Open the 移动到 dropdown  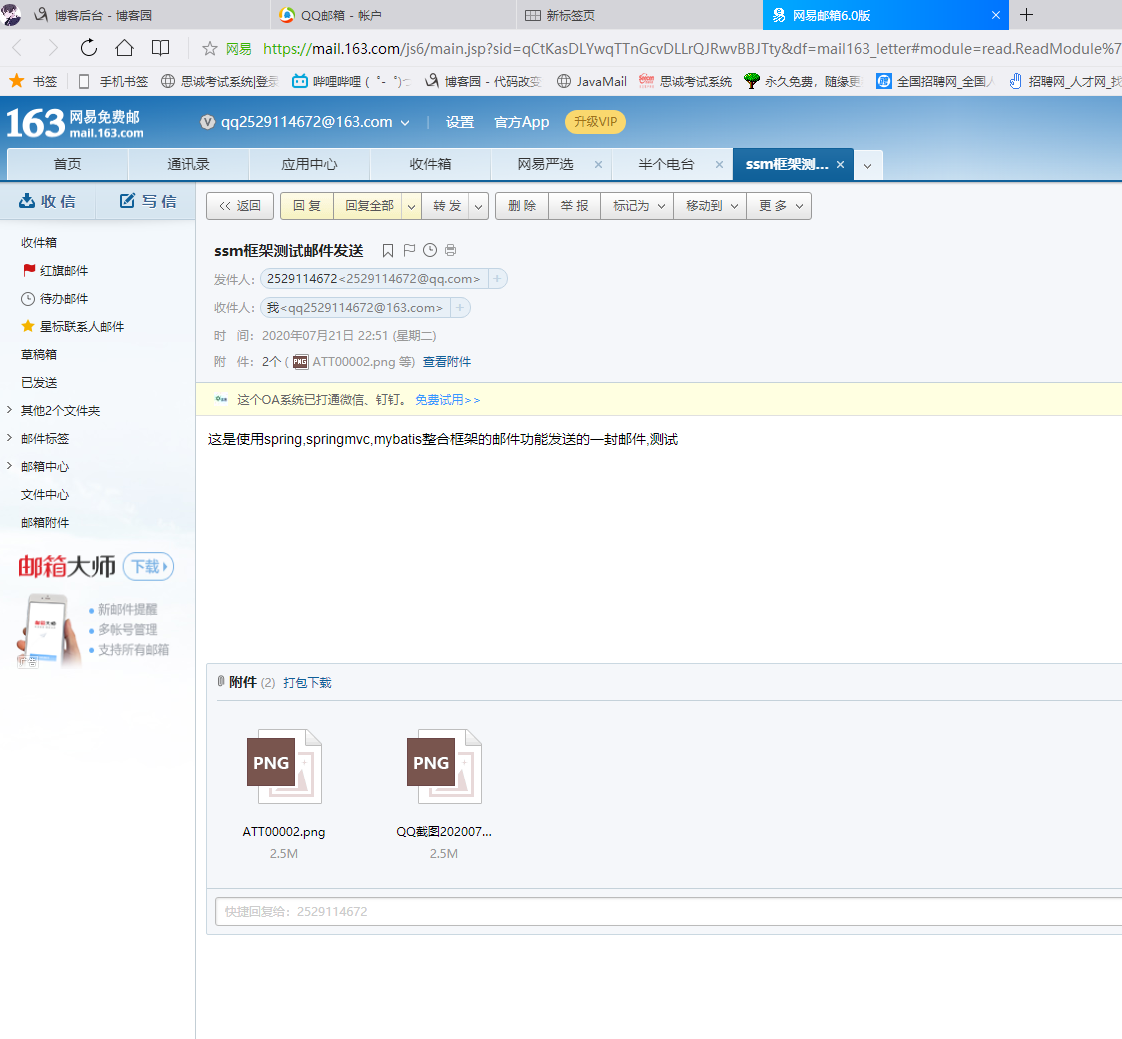711,206
